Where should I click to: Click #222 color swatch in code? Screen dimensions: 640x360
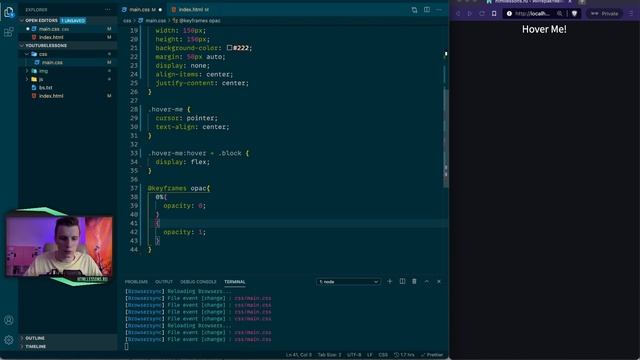click(x=229, y=48)
